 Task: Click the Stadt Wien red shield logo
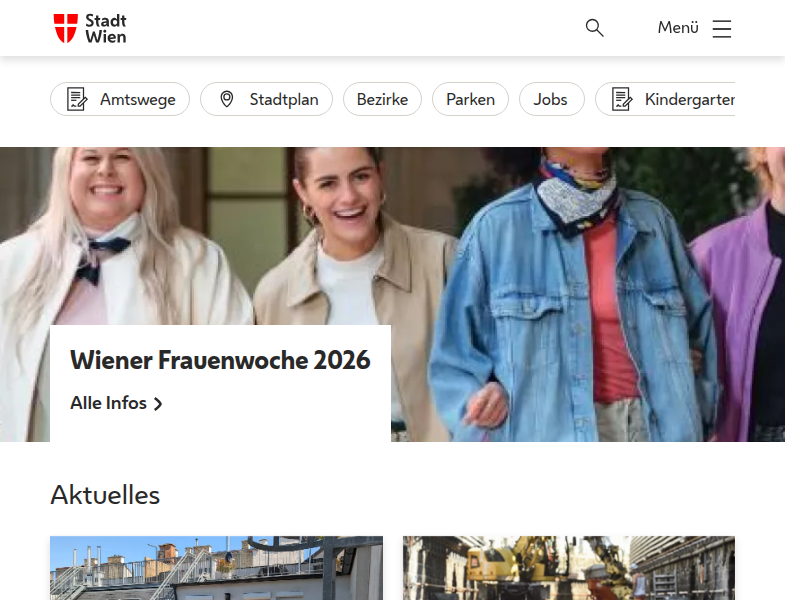(65, 28)
